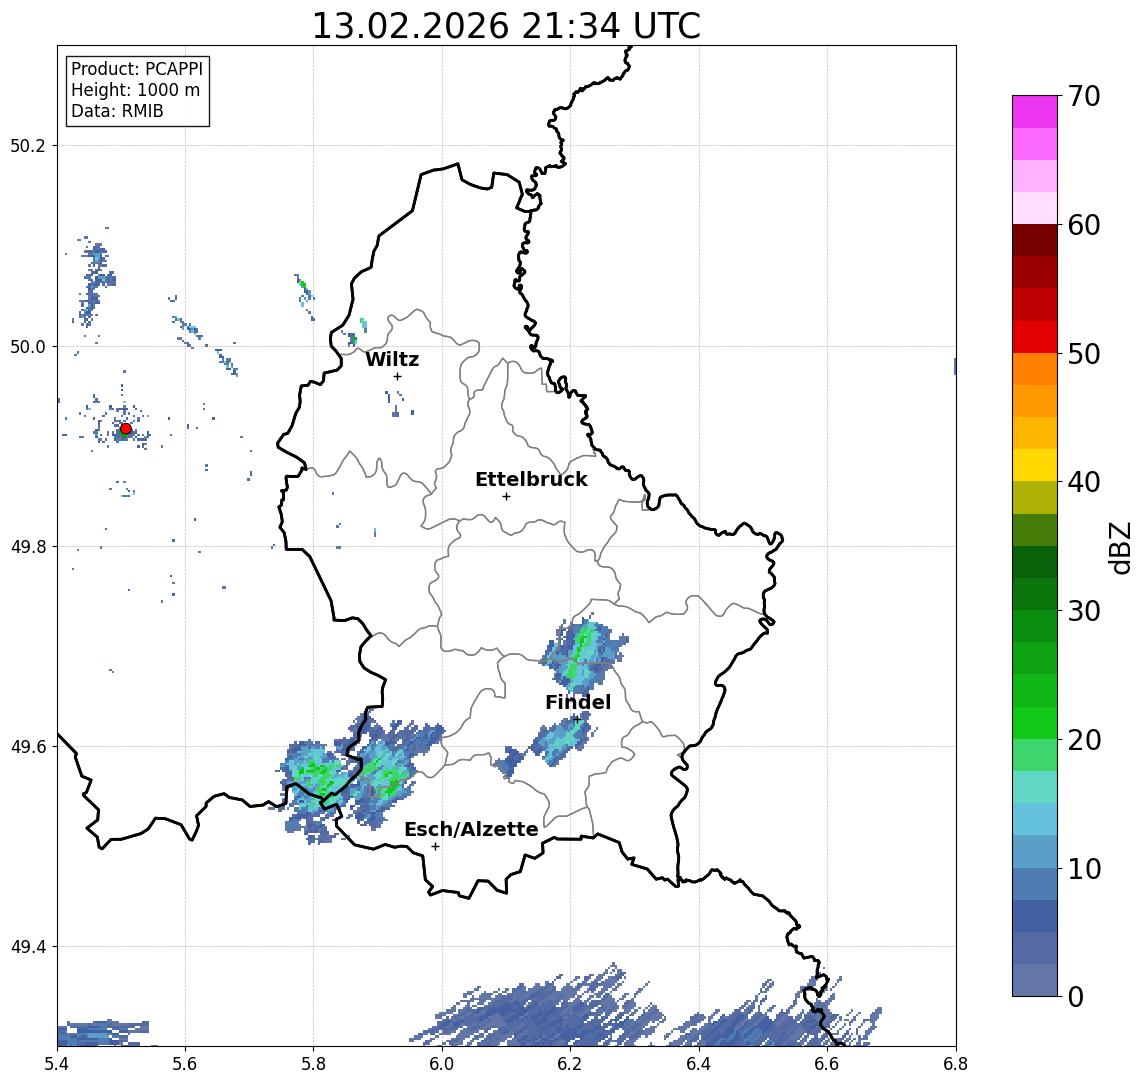
Task: Click the cross marker below Wiltz
Action: (397, 376)
